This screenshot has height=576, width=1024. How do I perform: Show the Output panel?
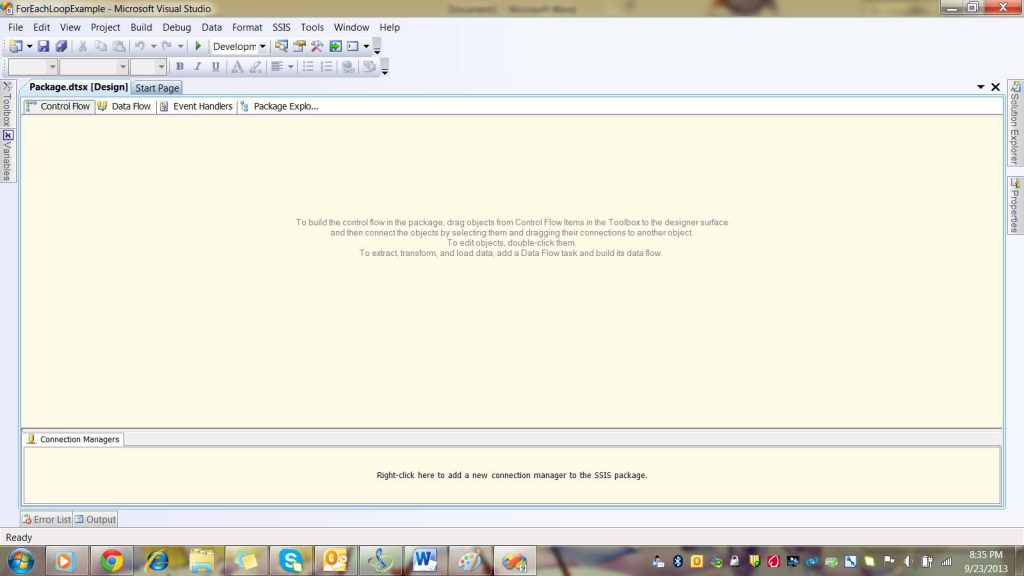click(x=96, y=519)
